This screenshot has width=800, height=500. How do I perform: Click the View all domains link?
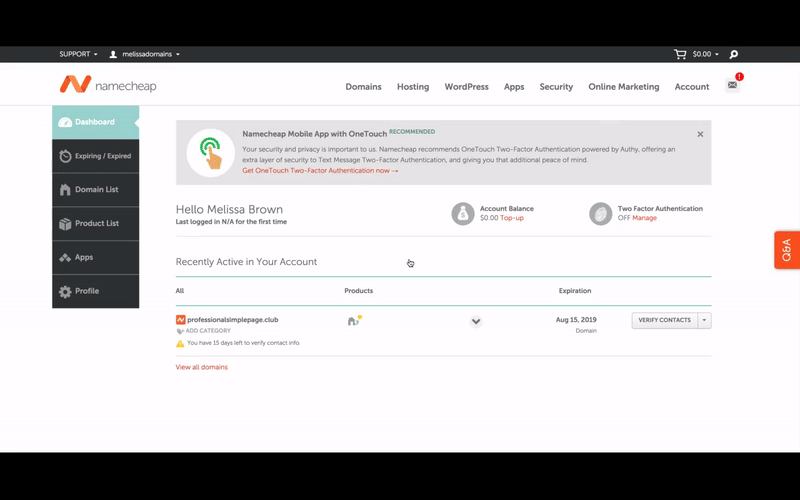[202, 367]
